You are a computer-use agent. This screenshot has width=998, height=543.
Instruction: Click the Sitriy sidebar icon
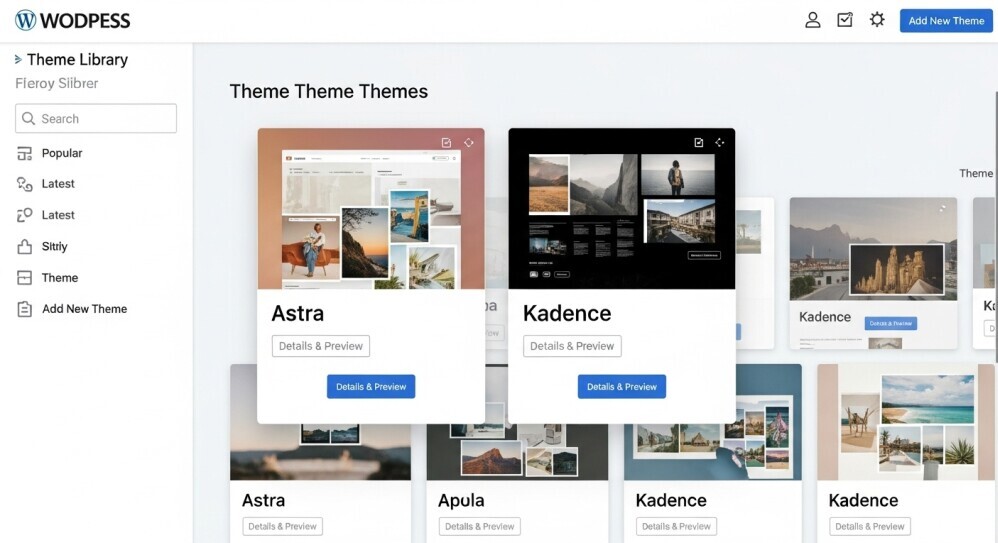[x=24, y=246]
